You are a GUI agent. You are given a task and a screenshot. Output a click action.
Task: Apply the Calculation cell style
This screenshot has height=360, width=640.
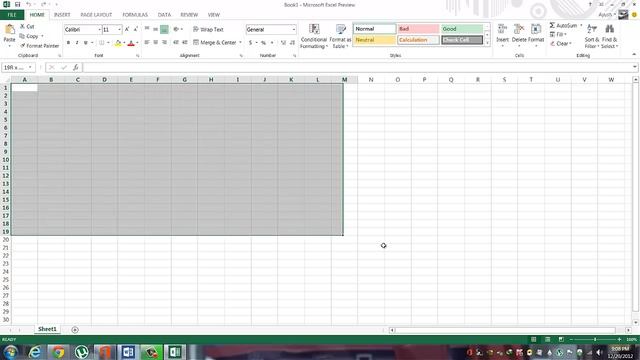click(x=418, y=40)
